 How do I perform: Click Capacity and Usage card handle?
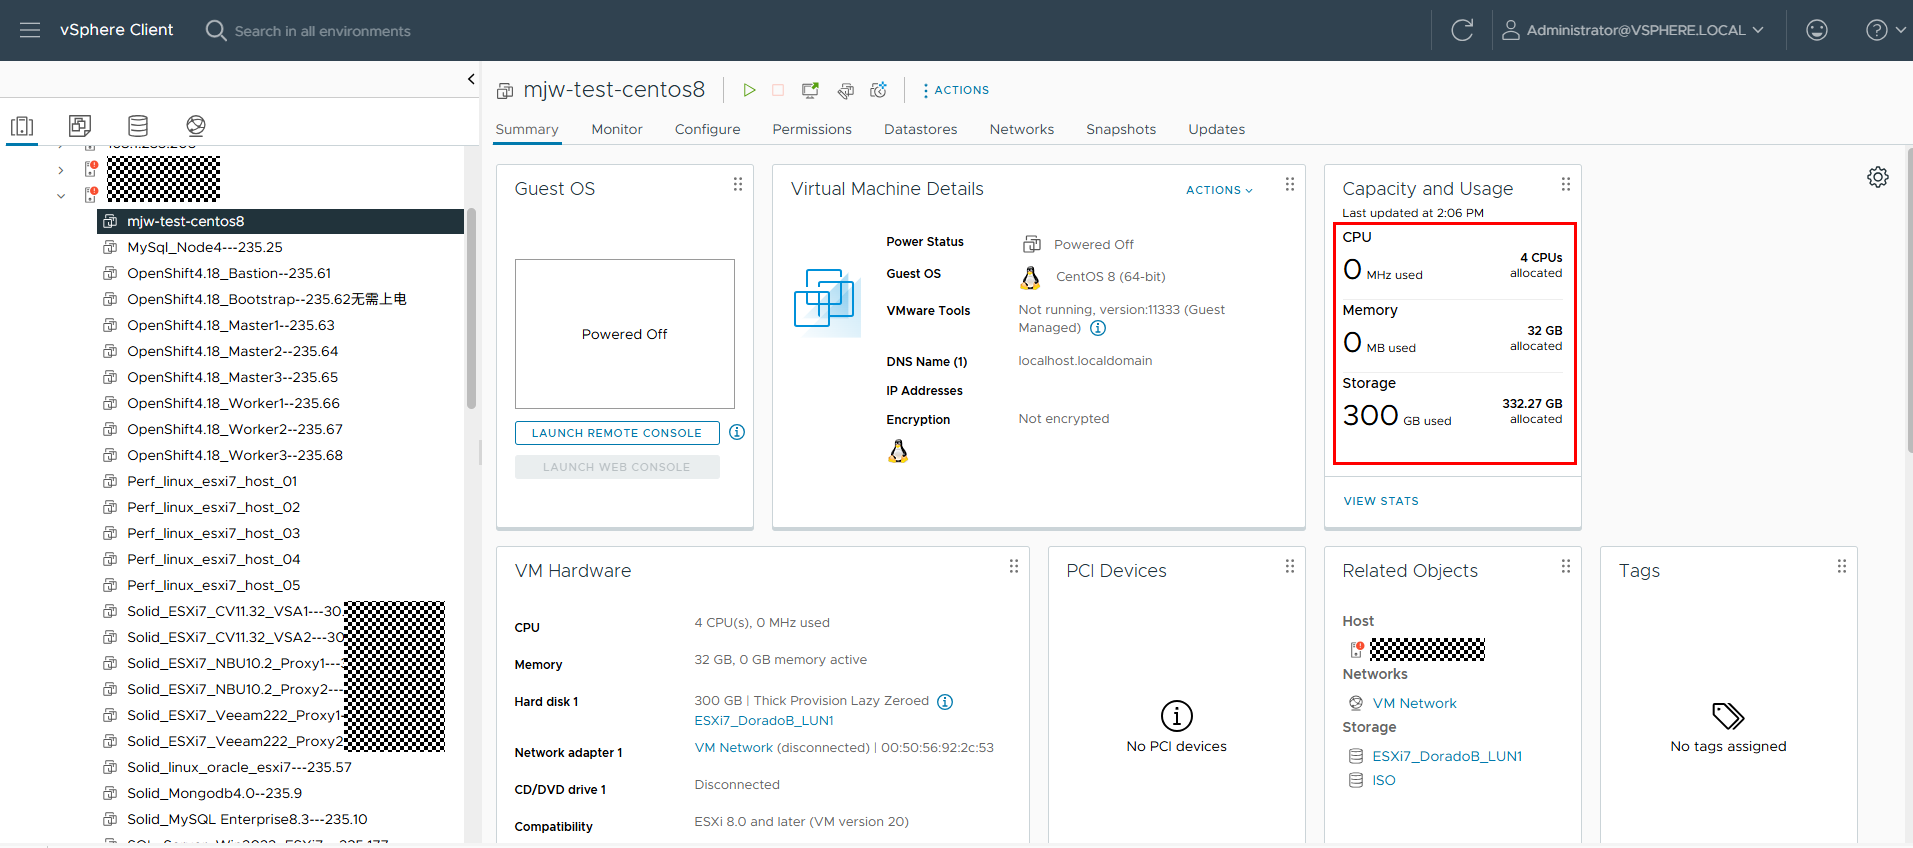1566,184
